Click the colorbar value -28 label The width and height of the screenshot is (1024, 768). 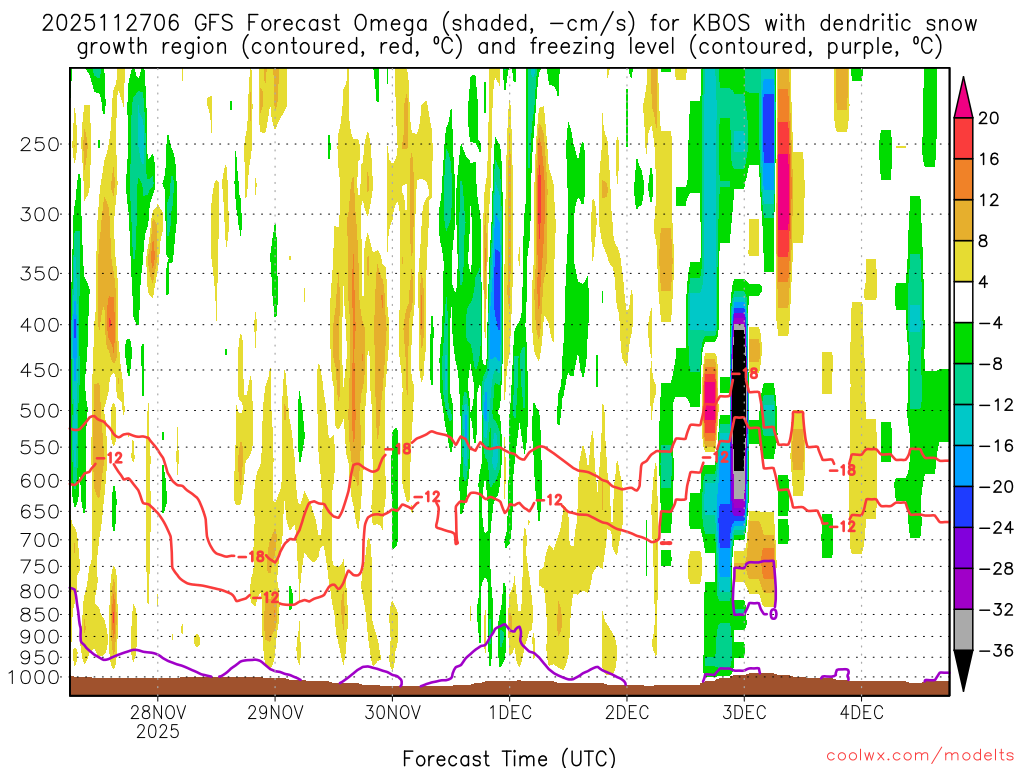tap(996, 569)
